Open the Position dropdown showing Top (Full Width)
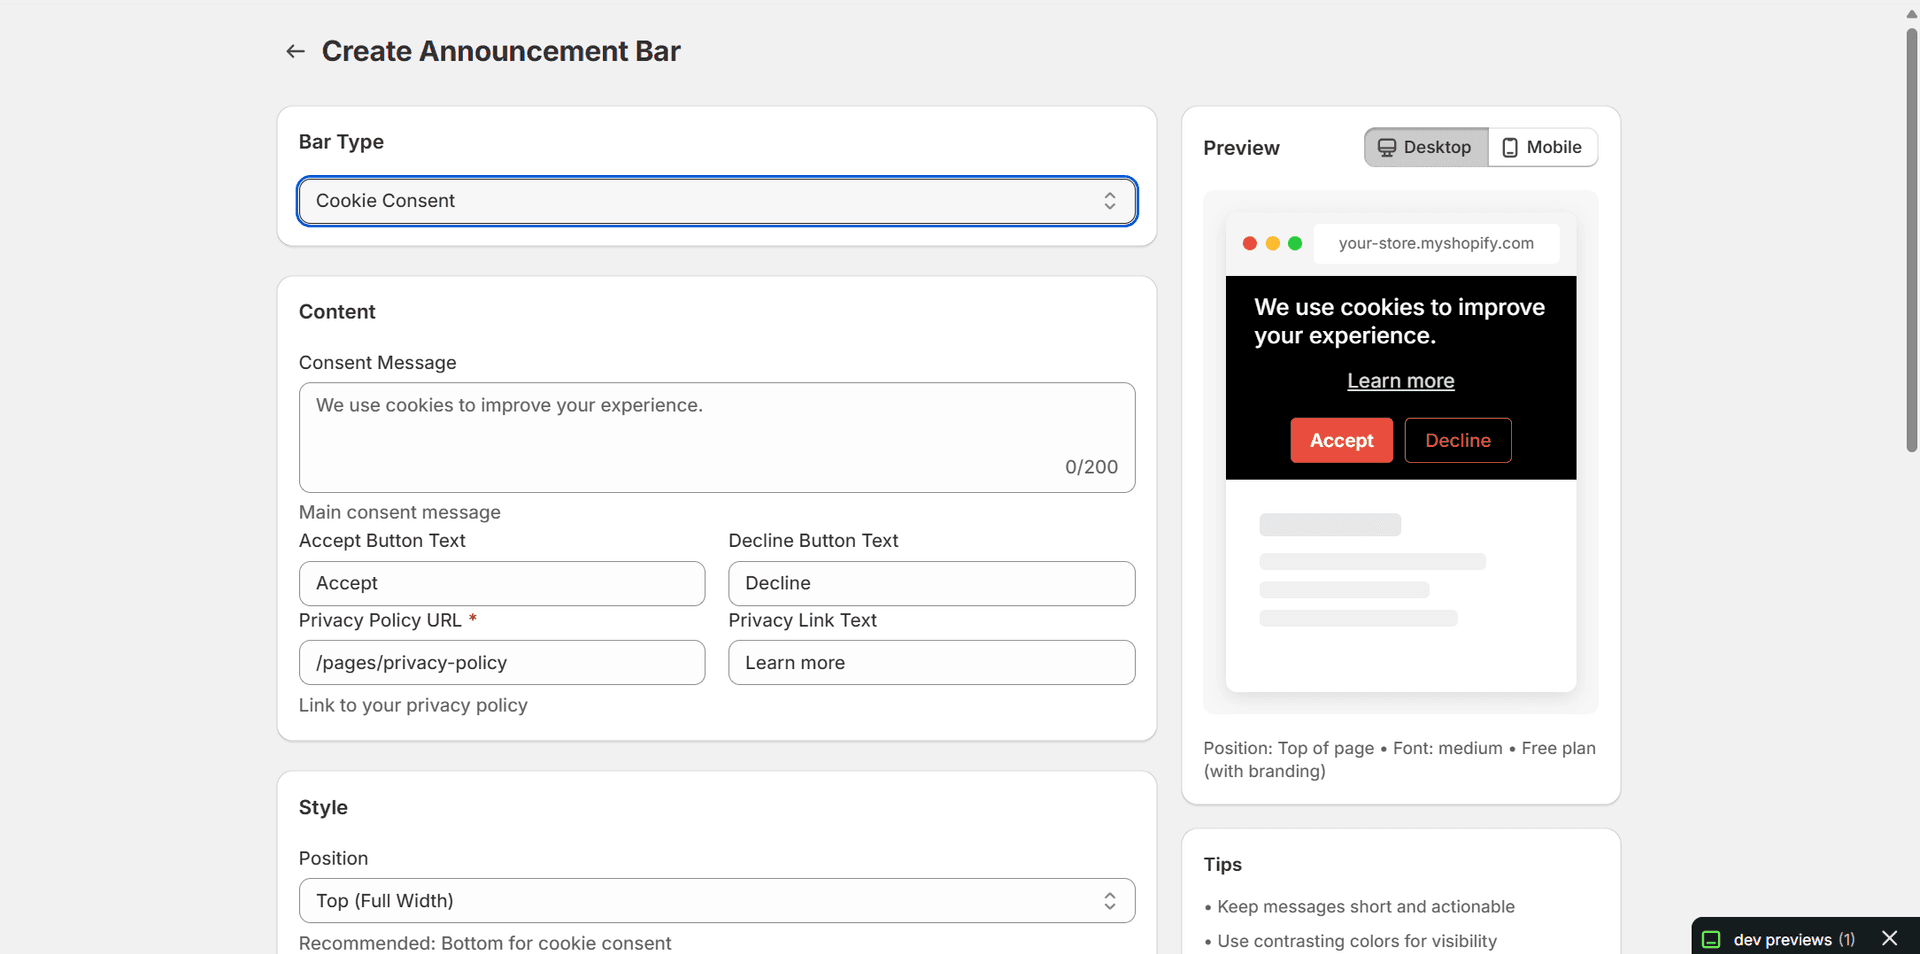This screenshot has height=954, width=1920. click(716, 900)
